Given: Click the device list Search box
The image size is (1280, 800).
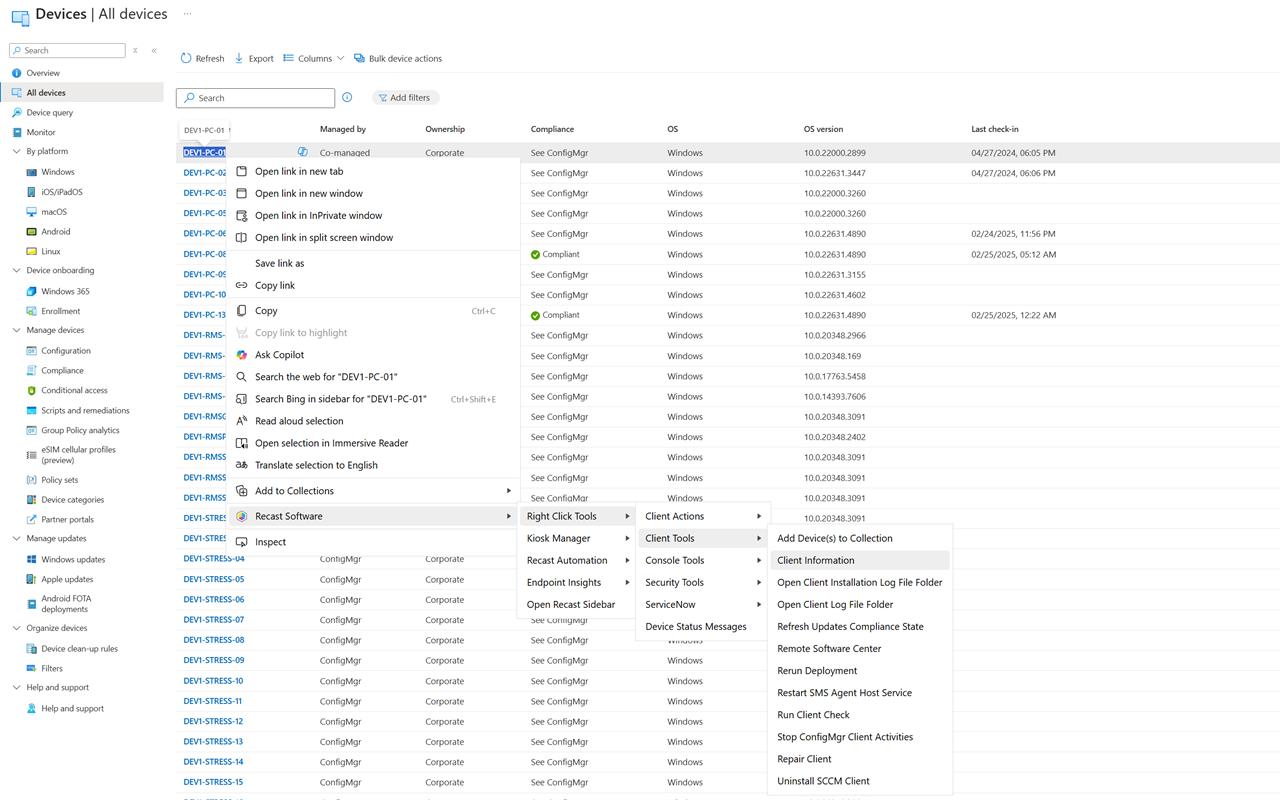Looking at the screenshot, I should [x=255, y=98].
